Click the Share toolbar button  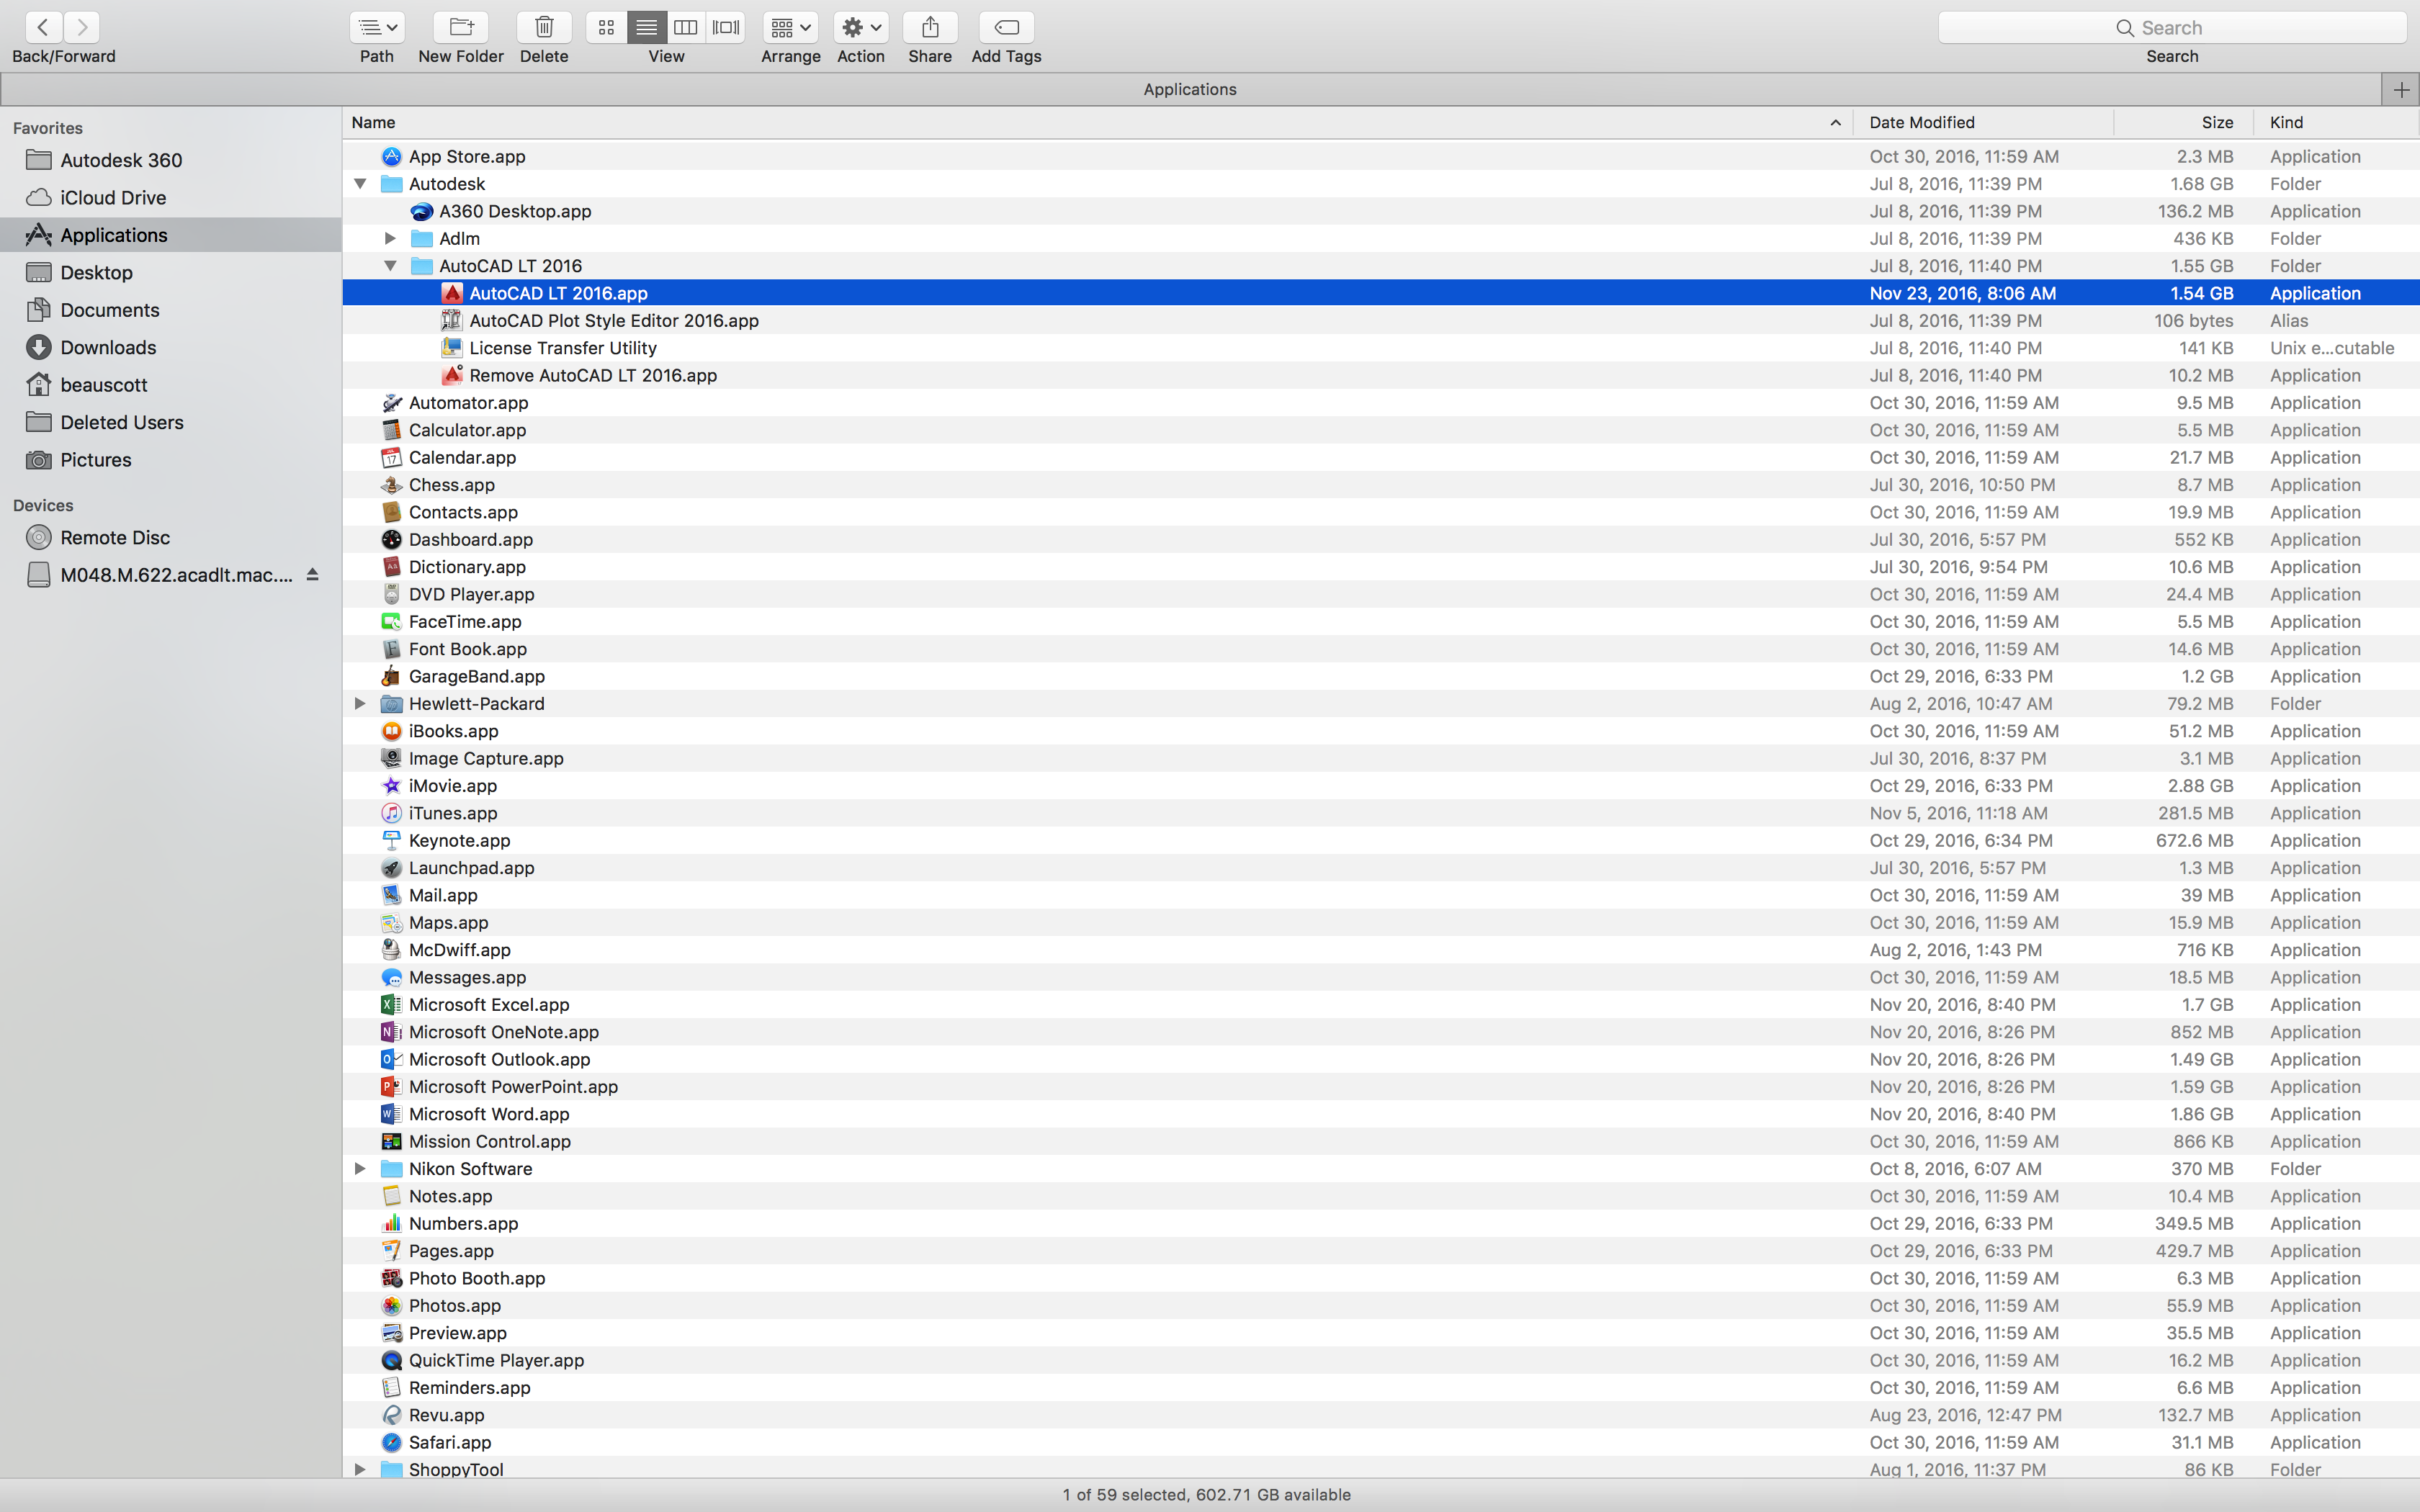[x=930, y=27]
